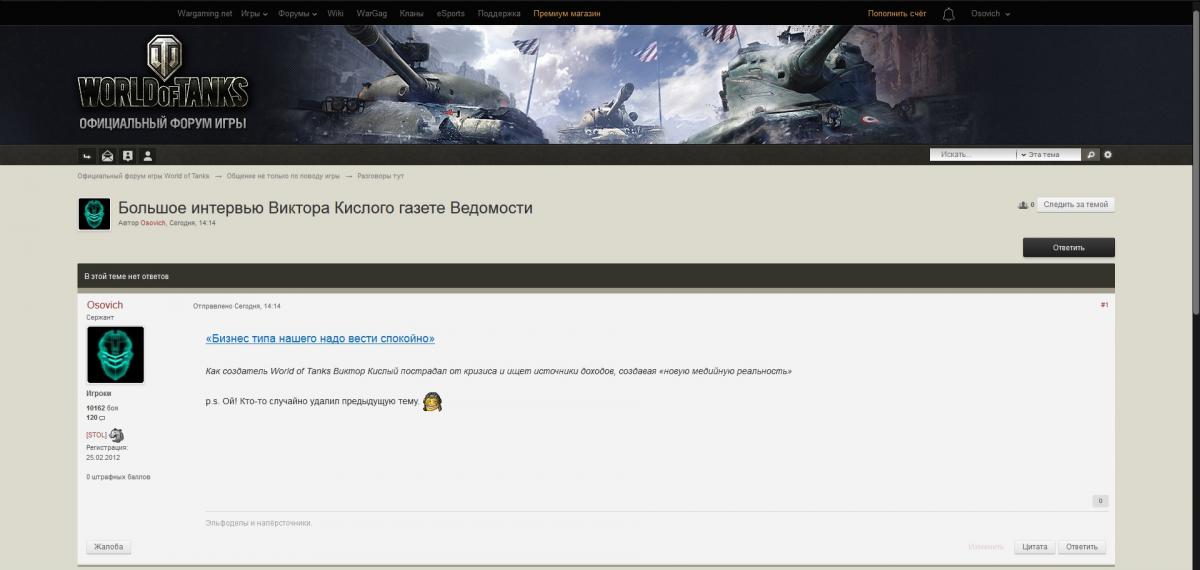Click the author link Osovich under the title
This screenshot has height=570, width=1200.
coord(153,223)
